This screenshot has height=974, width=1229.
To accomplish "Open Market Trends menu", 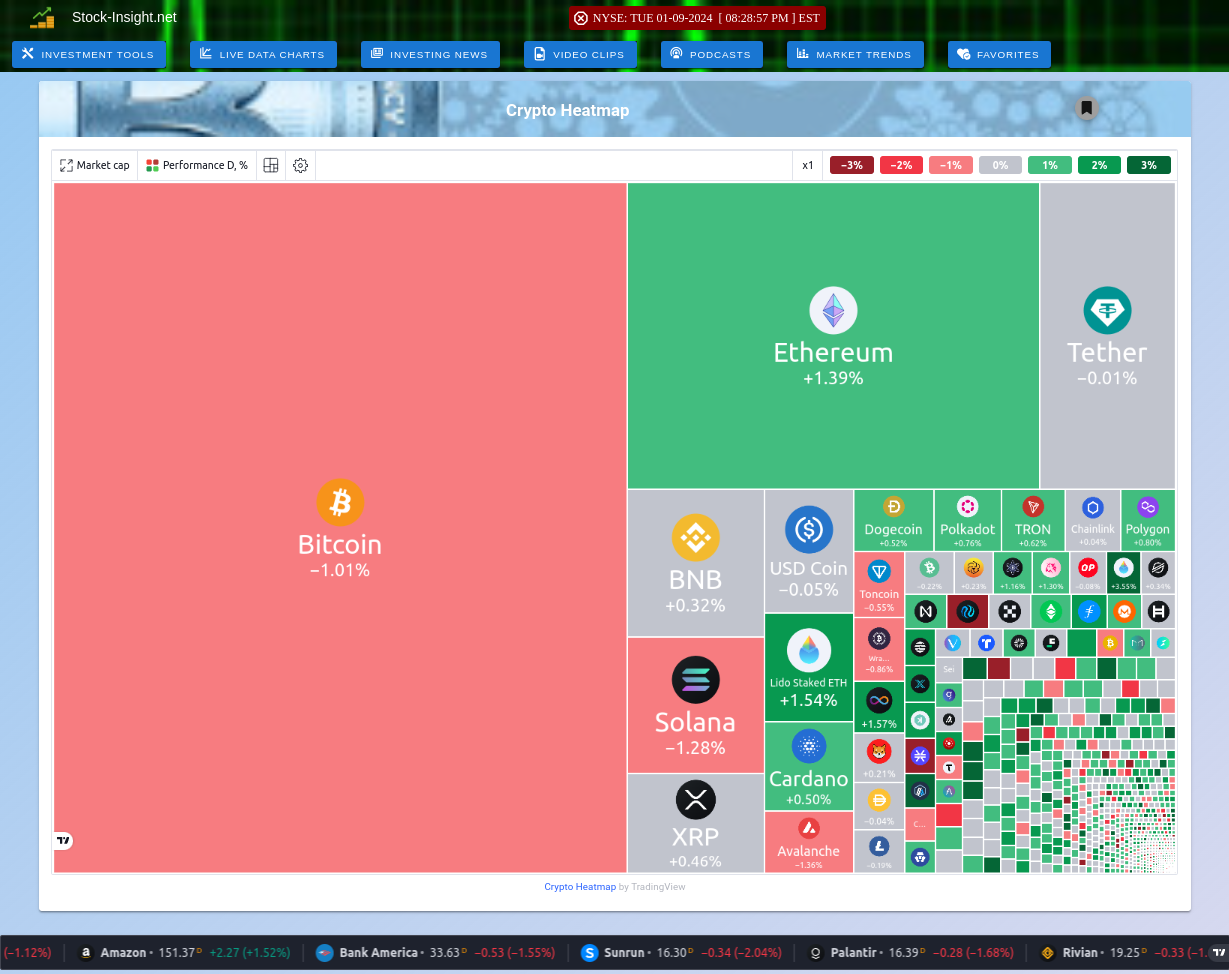I will click(855, 54).
